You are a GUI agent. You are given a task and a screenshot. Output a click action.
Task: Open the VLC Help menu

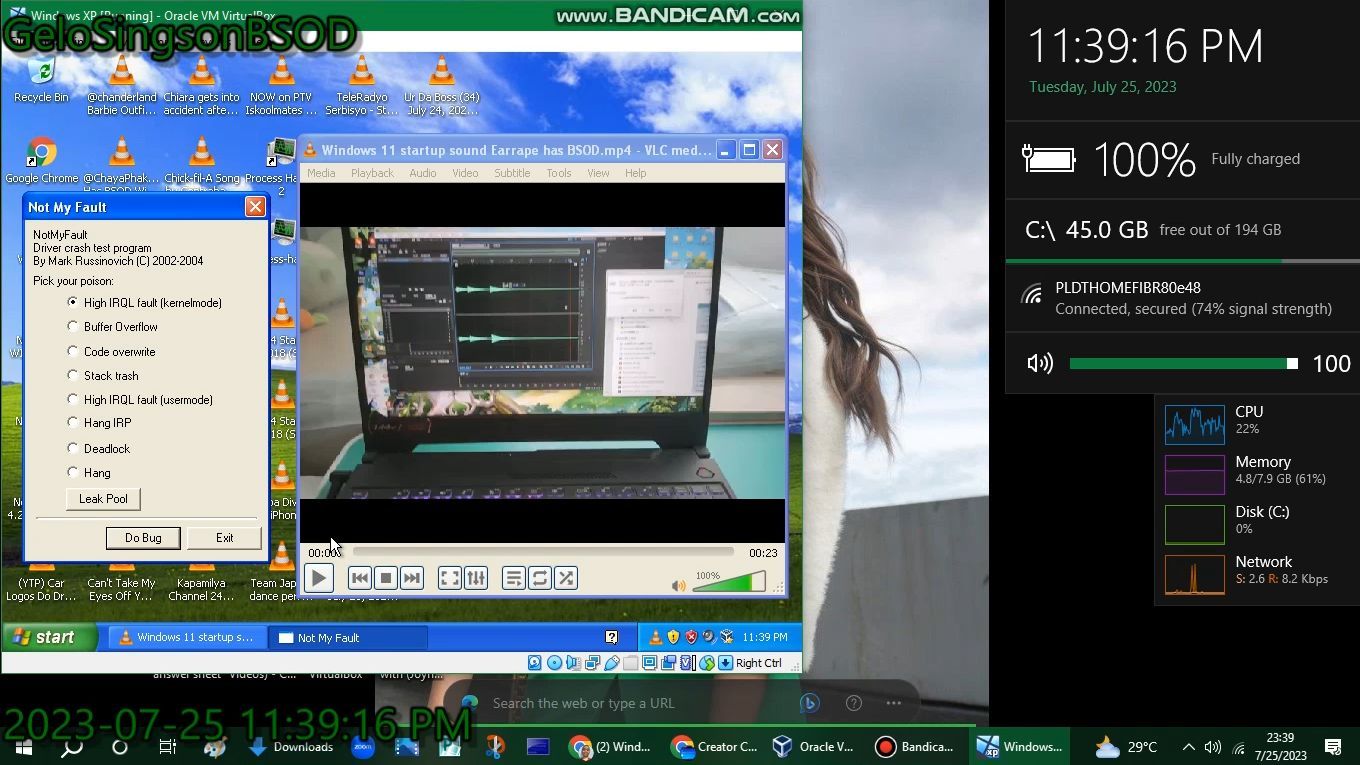635,173
